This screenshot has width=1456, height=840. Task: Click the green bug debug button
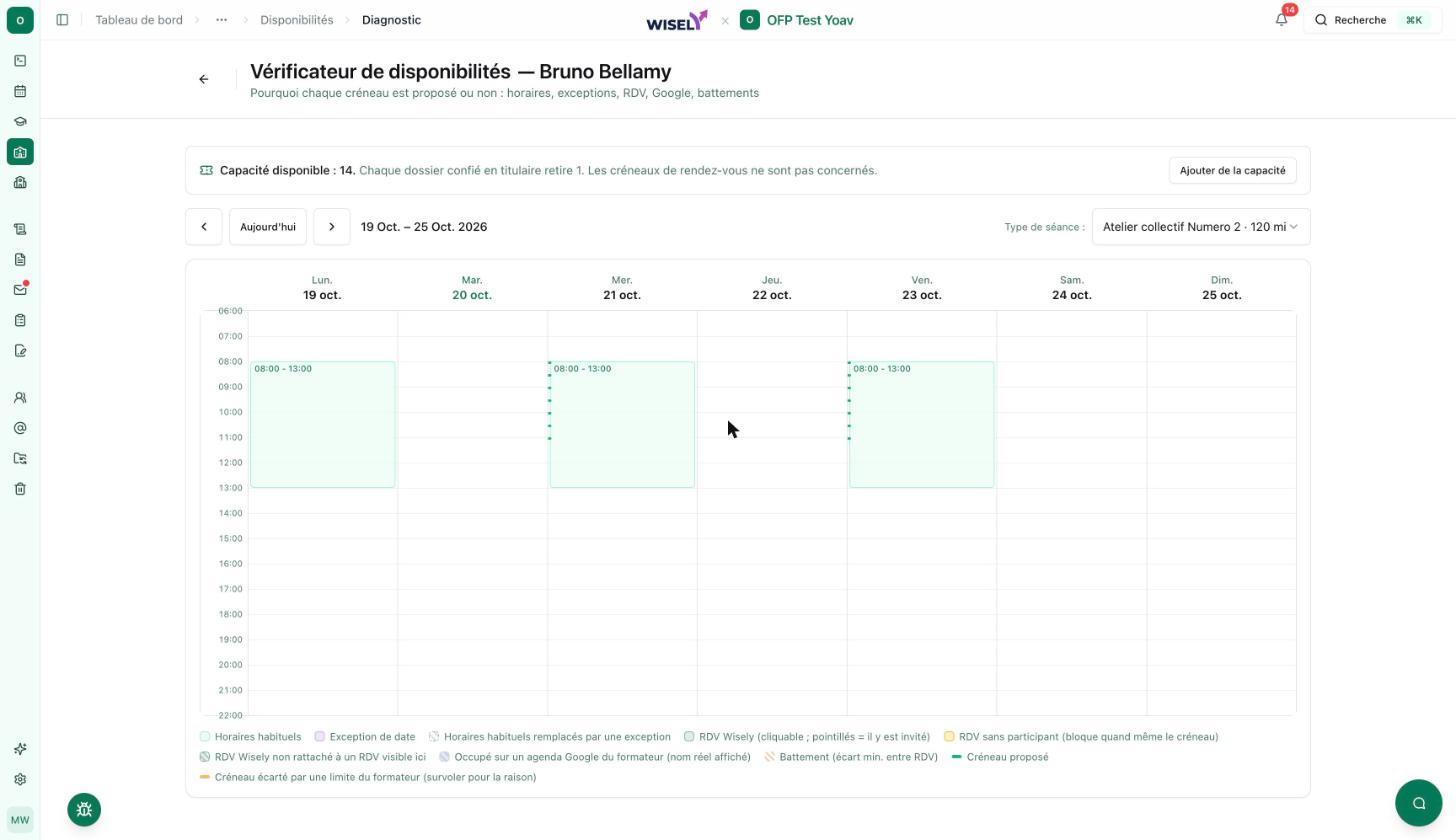click(84, 809)
